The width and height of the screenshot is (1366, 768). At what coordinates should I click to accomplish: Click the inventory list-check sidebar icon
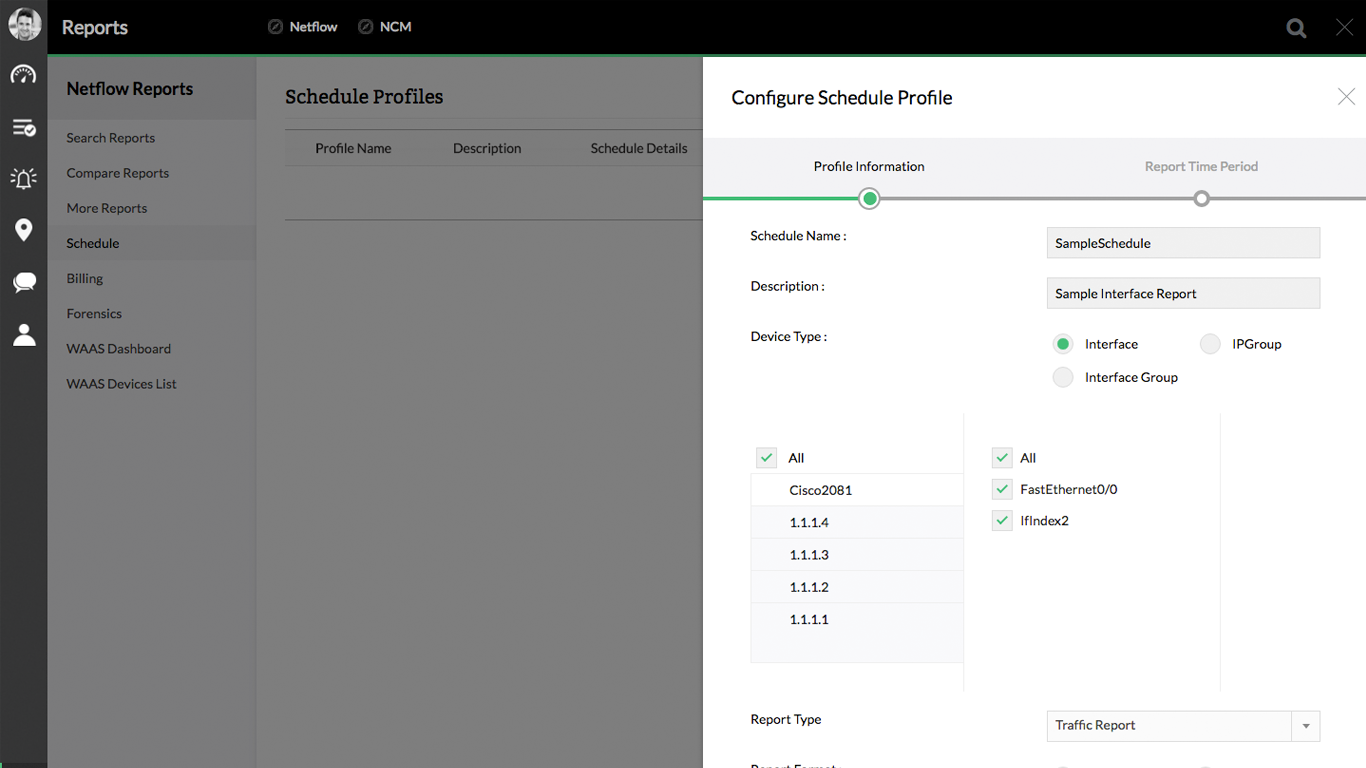[23, 127]
